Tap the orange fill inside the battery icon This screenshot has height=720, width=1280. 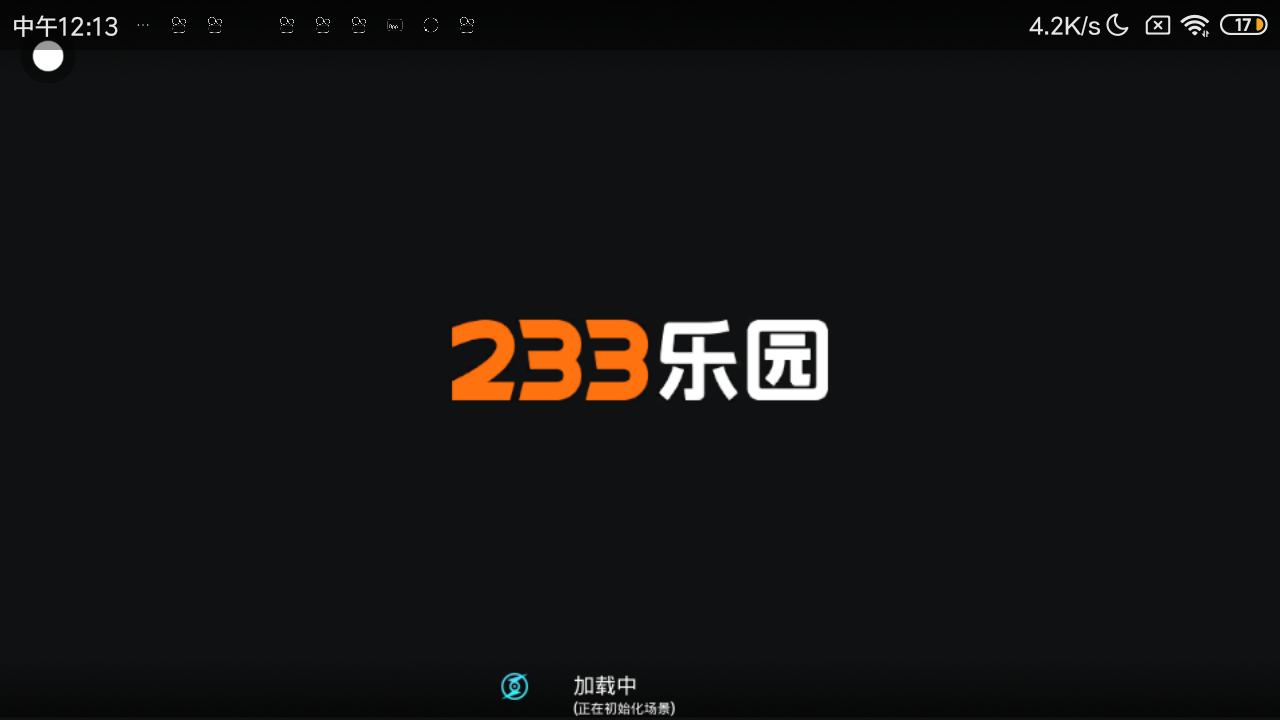click(x=1259, y=25)
